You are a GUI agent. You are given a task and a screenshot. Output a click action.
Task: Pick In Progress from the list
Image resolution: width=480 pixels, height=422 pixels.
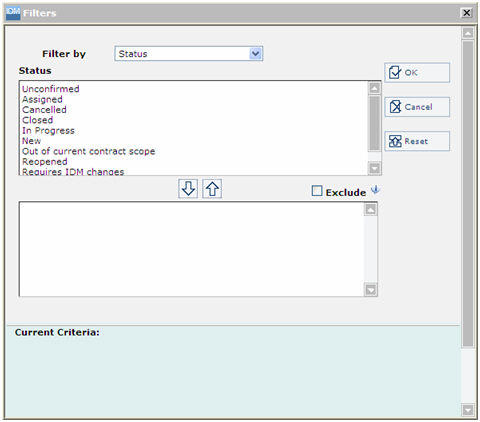(x=48, y=130)
